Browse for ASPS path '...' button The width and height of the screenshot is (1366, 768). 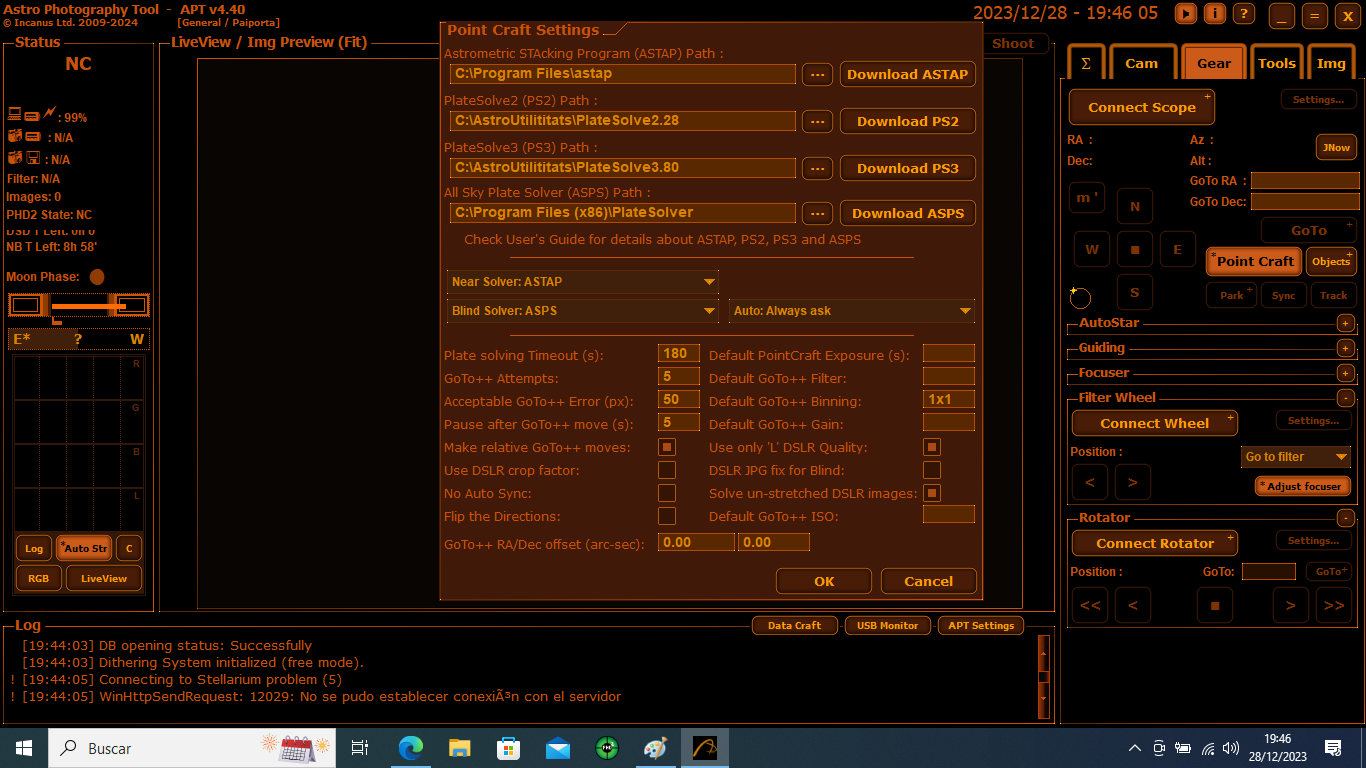click(x=817, y=213)
